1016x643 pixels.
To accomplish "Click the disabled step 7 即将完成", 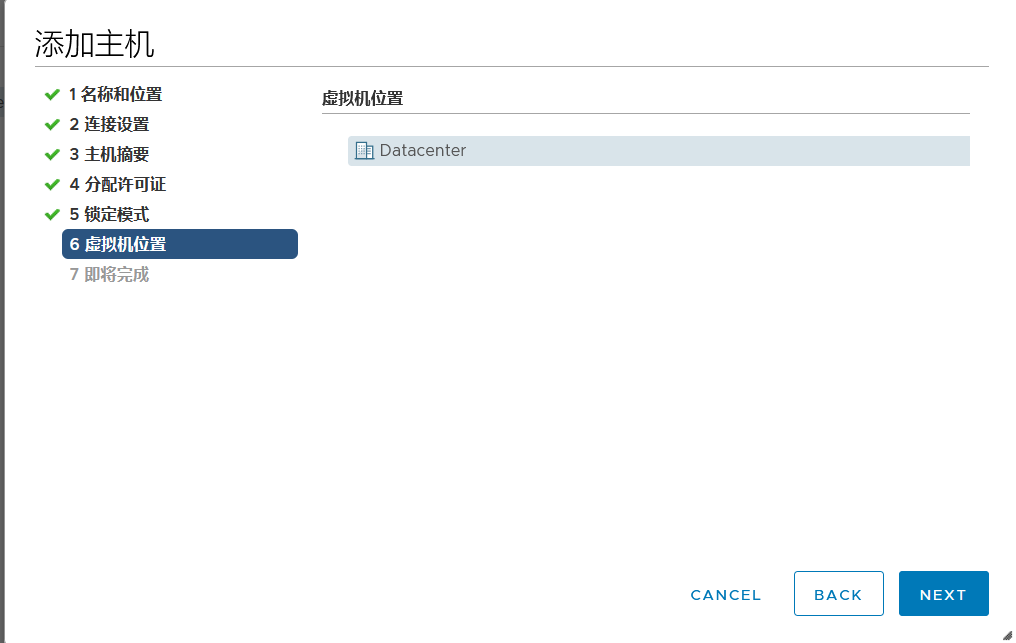I will click(109, 274).
